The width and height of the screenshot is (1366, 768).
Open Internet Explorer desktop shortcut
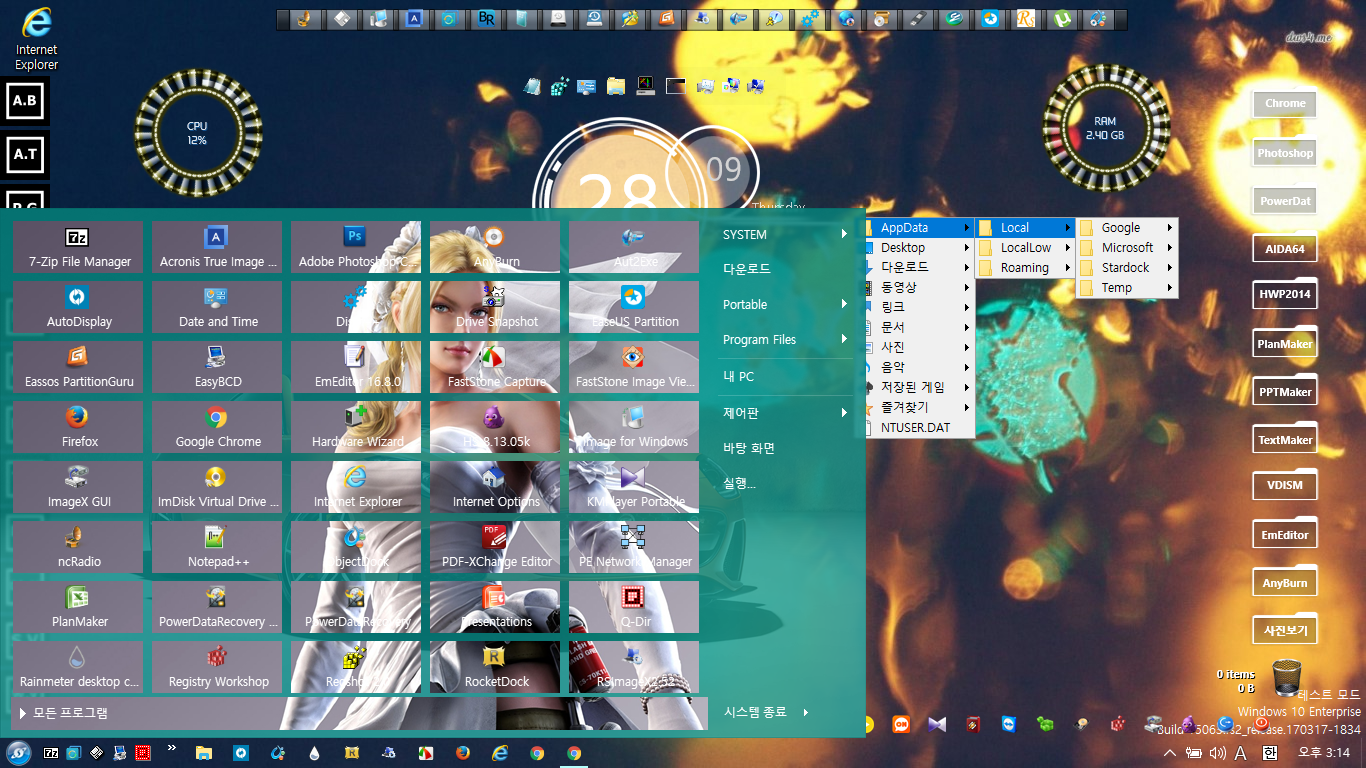click(36, 39)
